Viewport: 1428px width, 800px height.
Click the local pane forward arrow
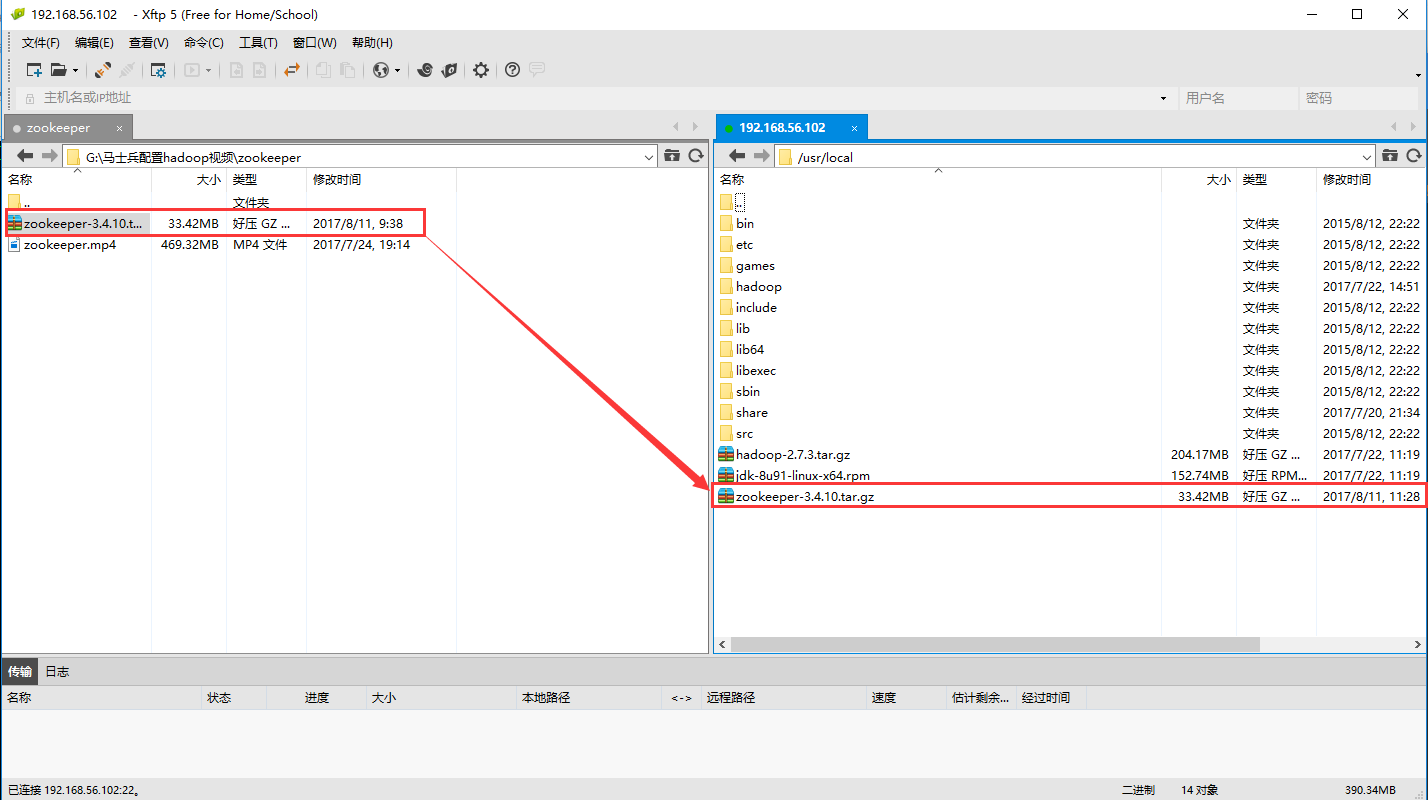point(49,156)
